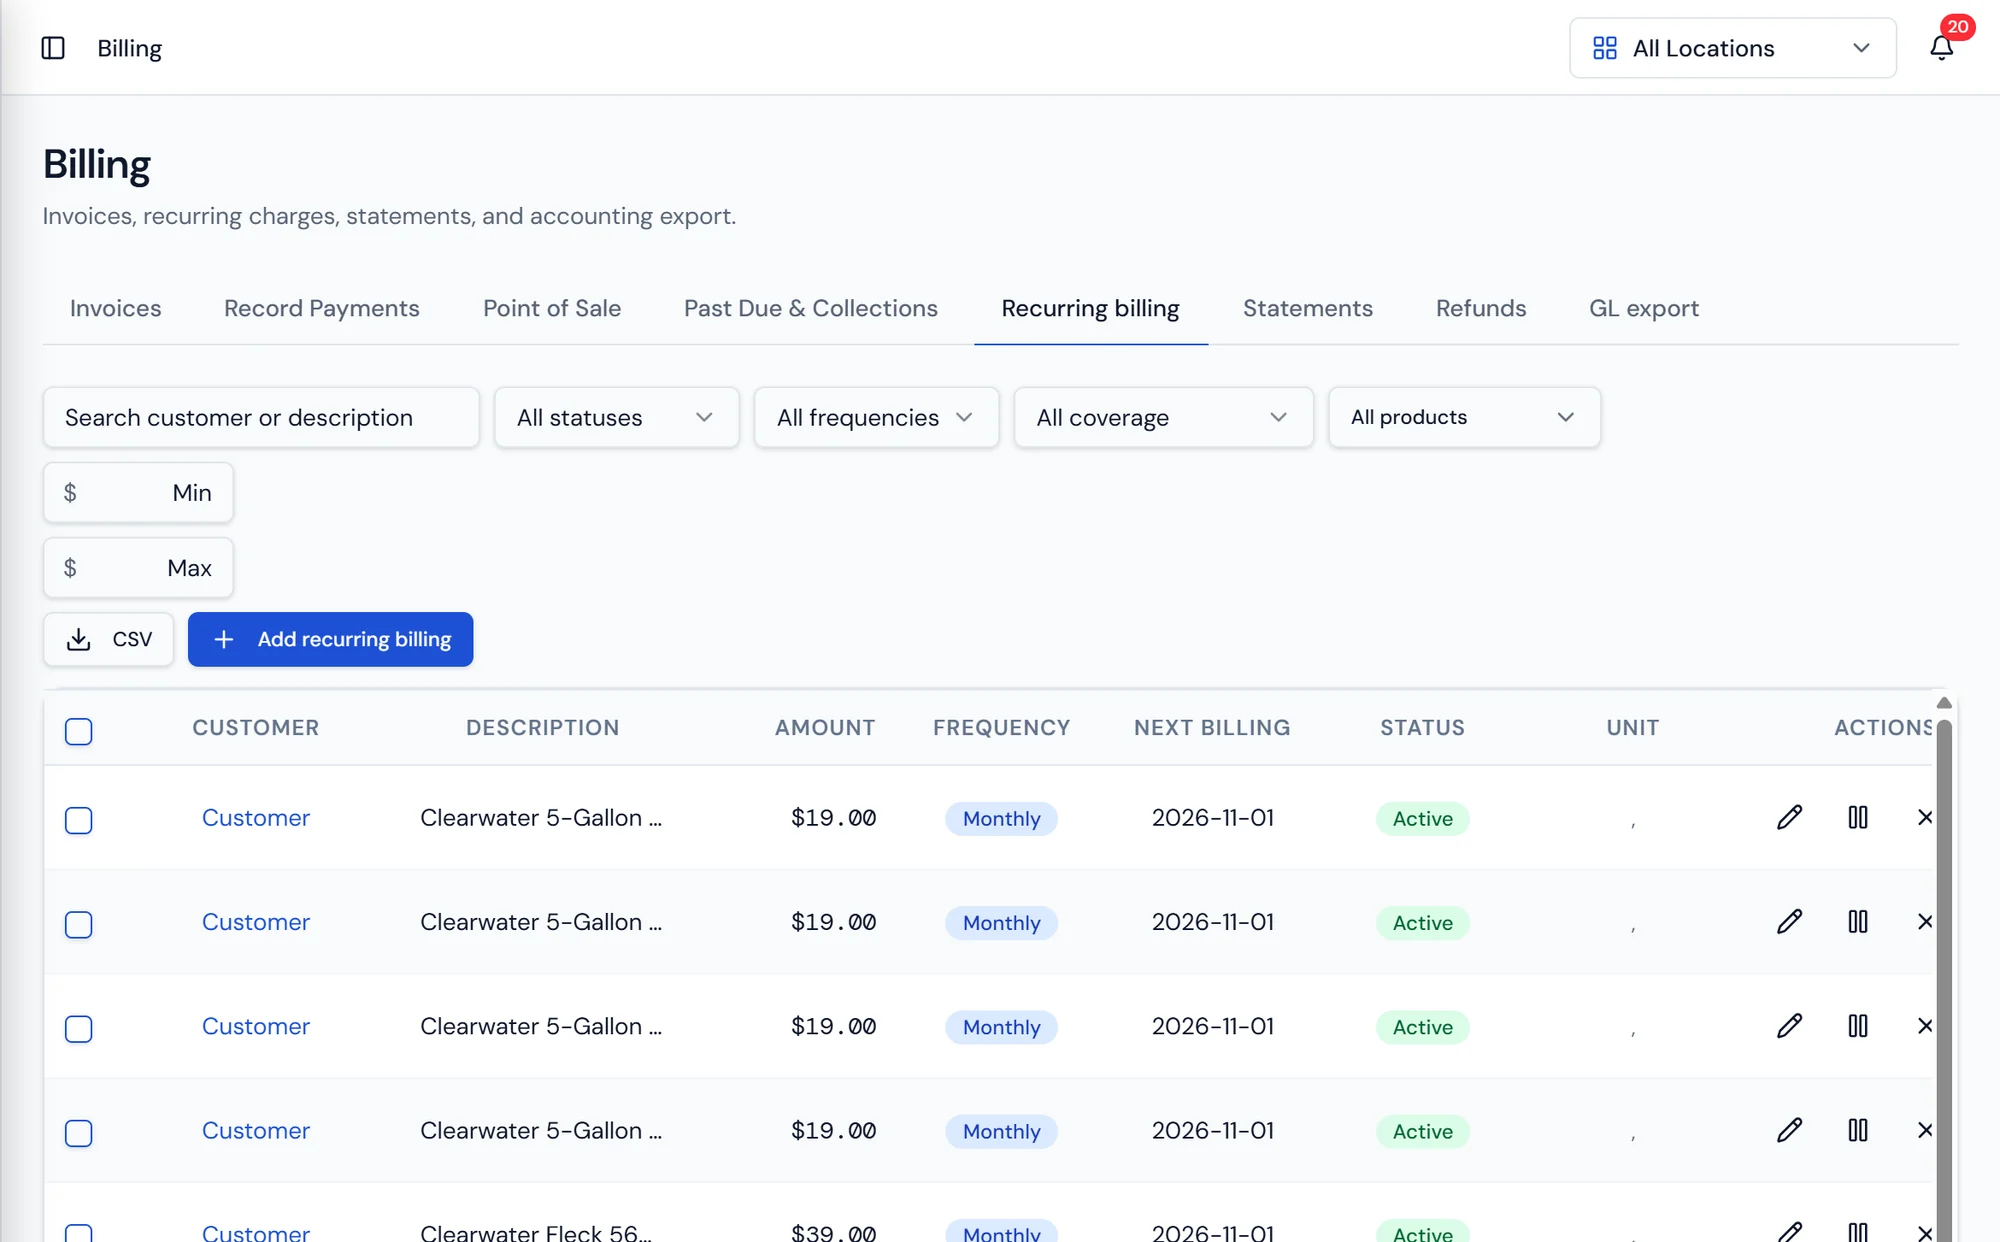This screenshot has height=1242, width=2000.
Task: Cancel the third Clearwater 5-Gallon billing
Action: coord(1924,1026)
